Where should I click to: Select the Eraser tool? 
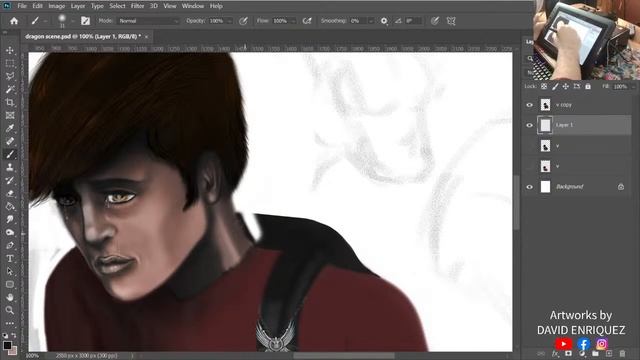10,193
